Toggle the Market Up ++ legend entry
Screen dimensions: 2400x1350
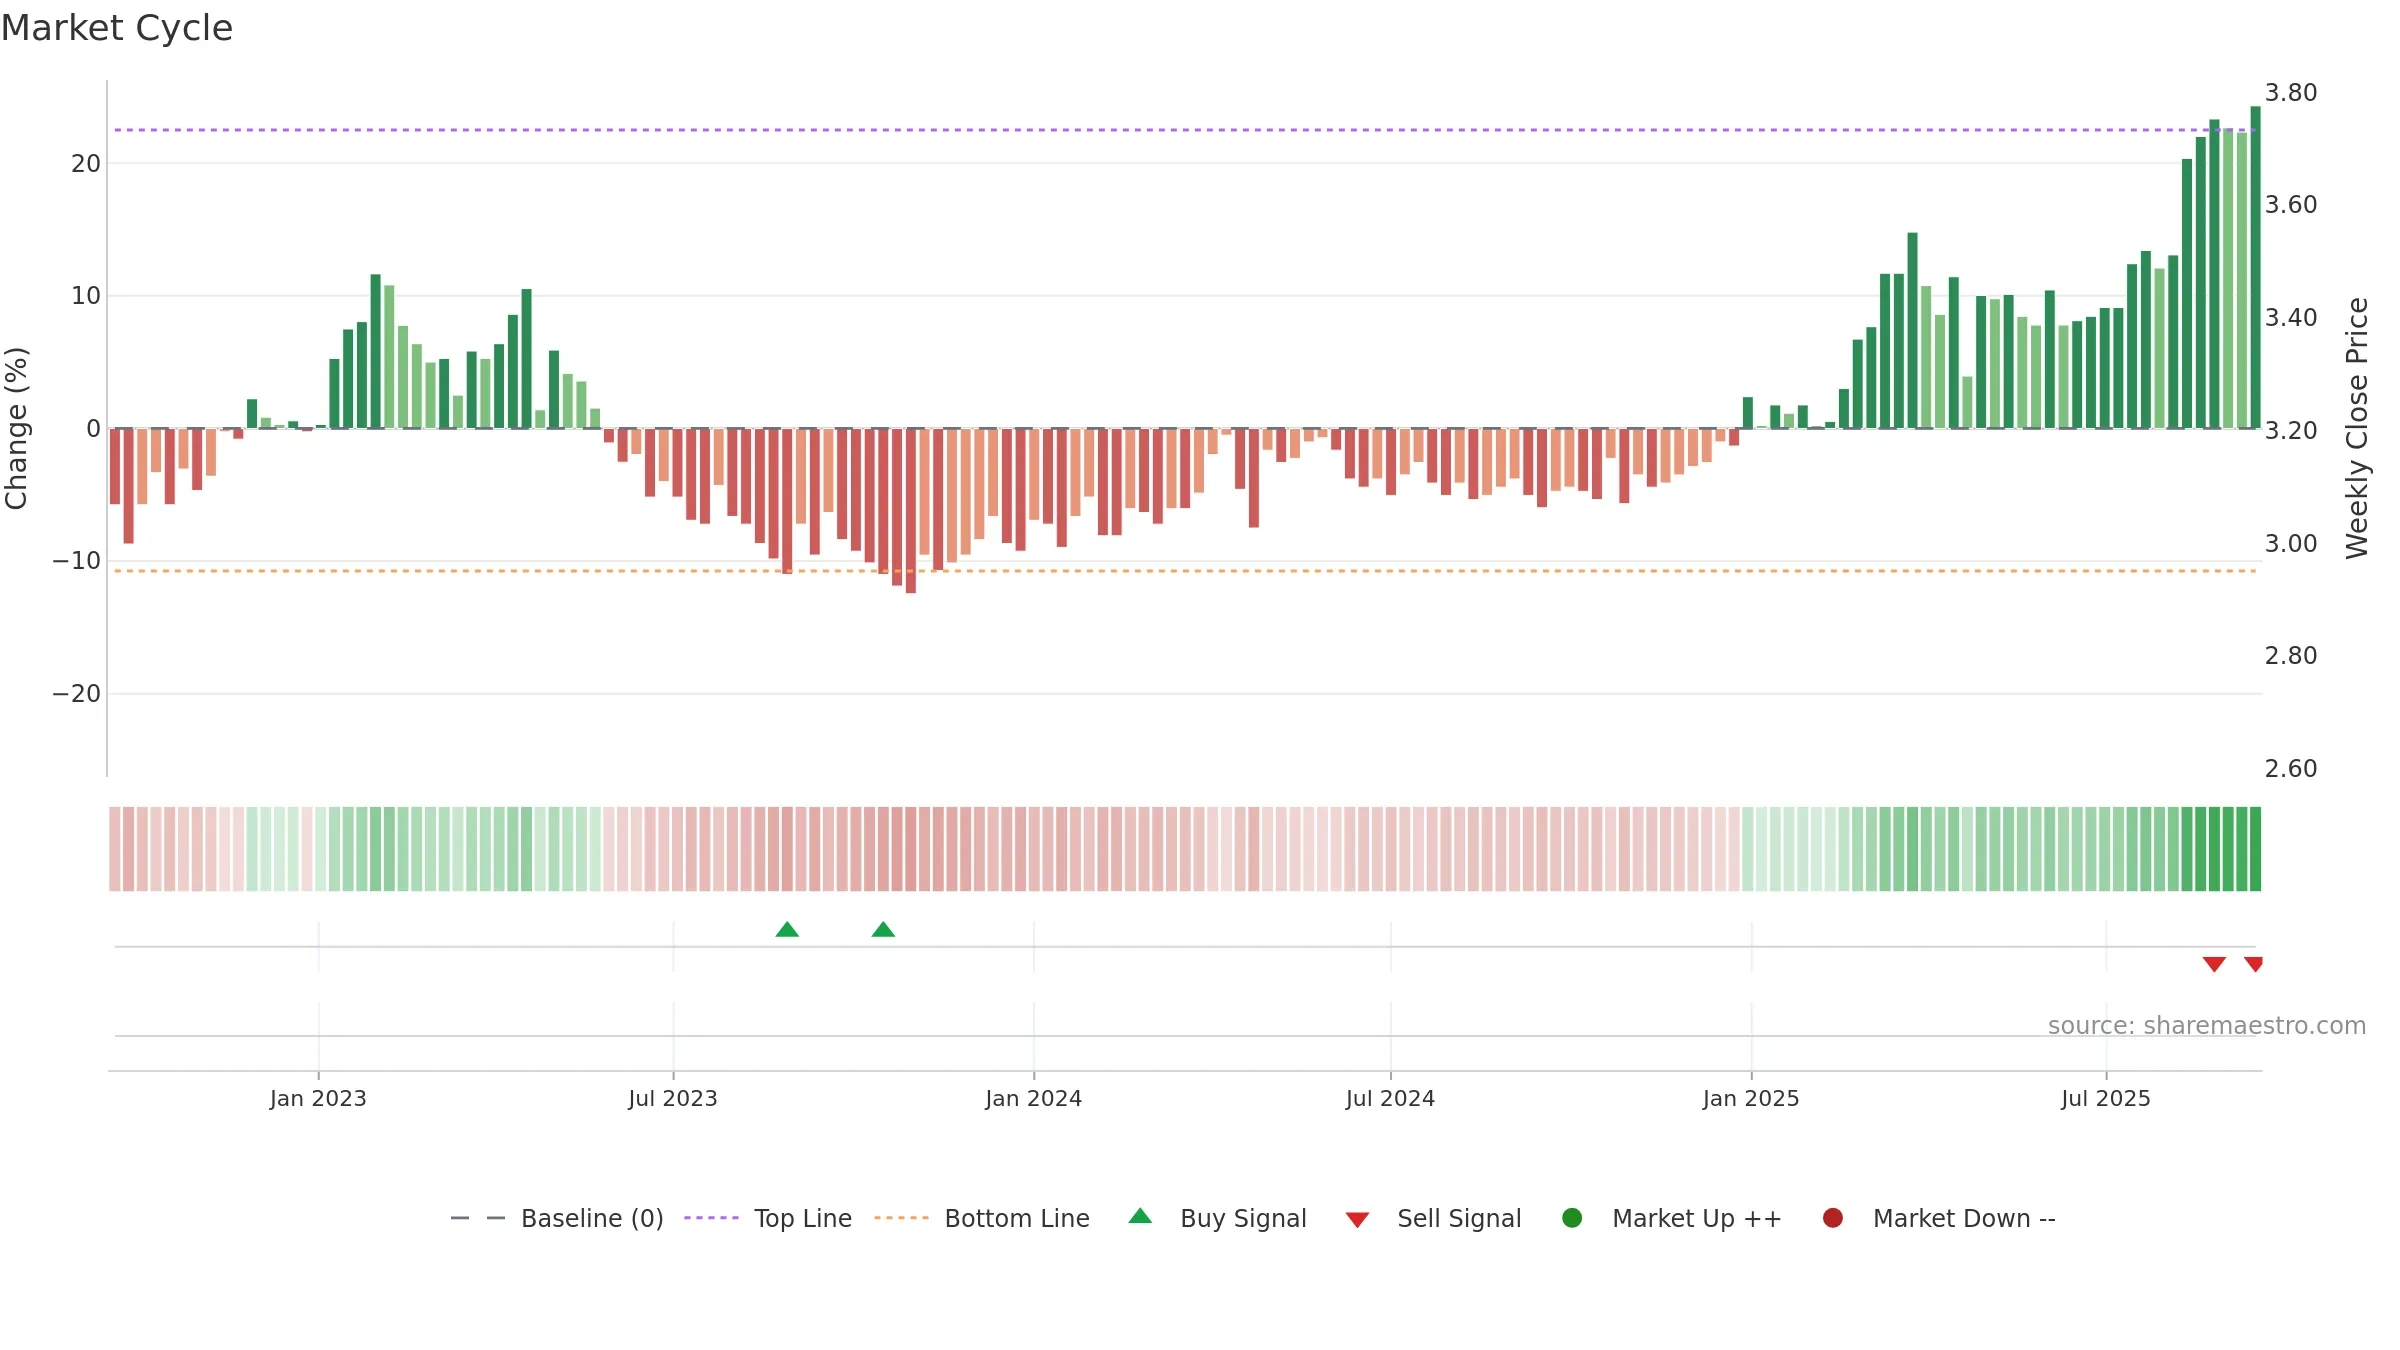click(1672, 1218)
